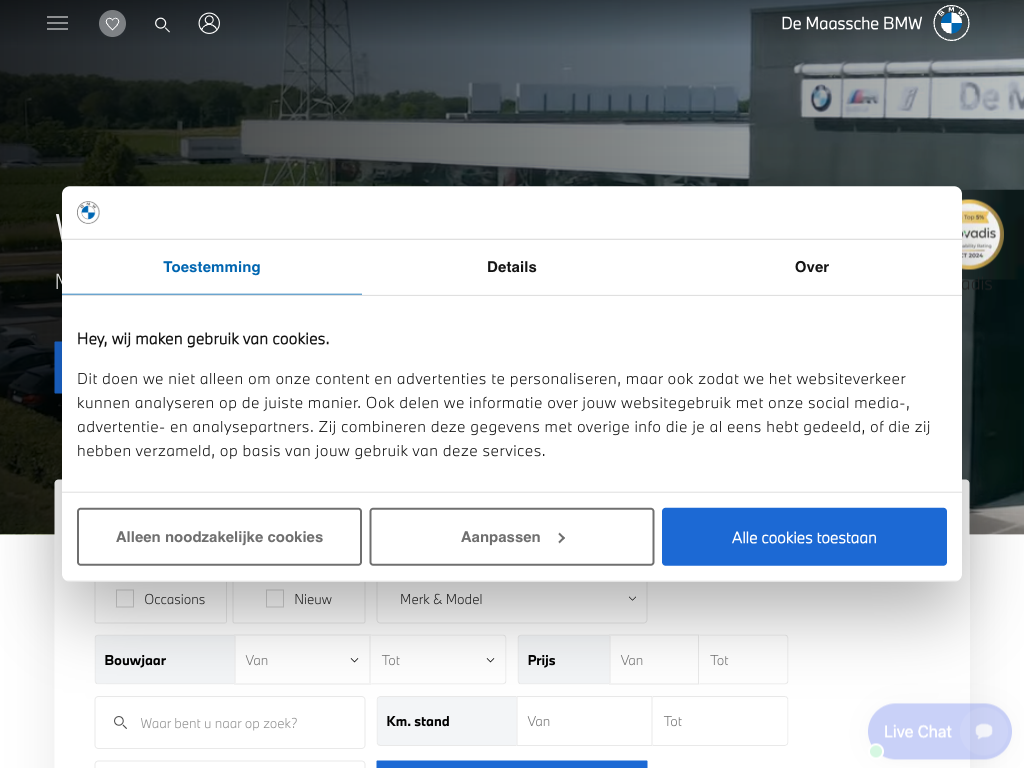Image resolution: width=1024 pixels, height=768 pixels.
Task: Switch to the Details tab
Action: click(x=512, y=267)
